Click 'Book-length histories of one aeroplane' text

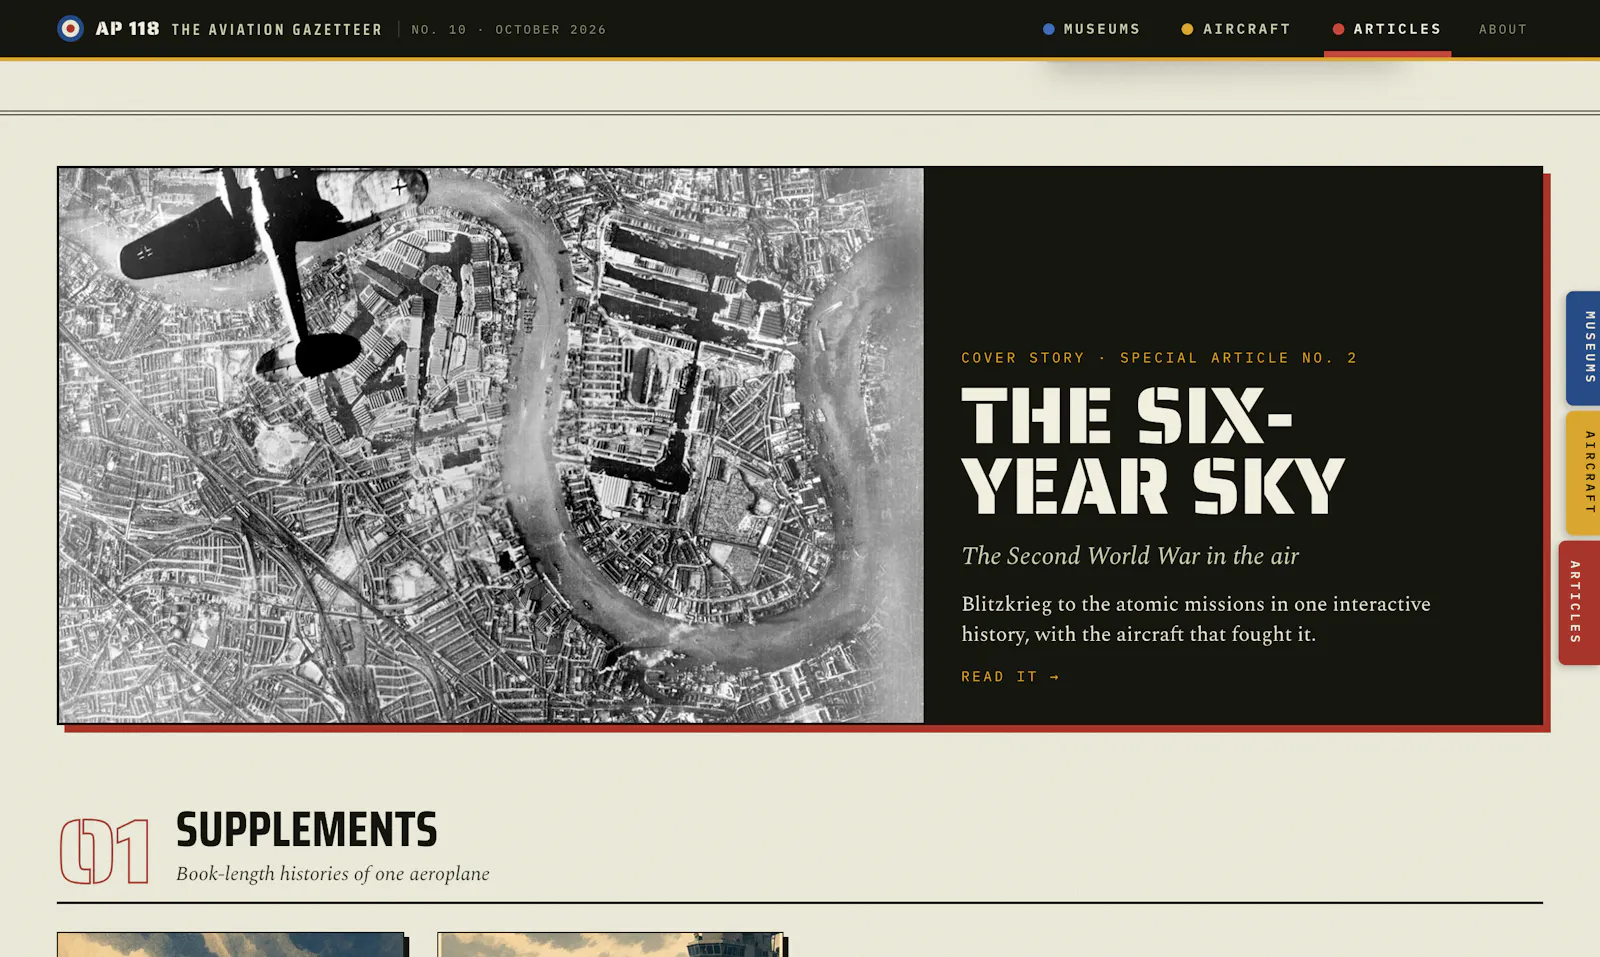(333, 874)
